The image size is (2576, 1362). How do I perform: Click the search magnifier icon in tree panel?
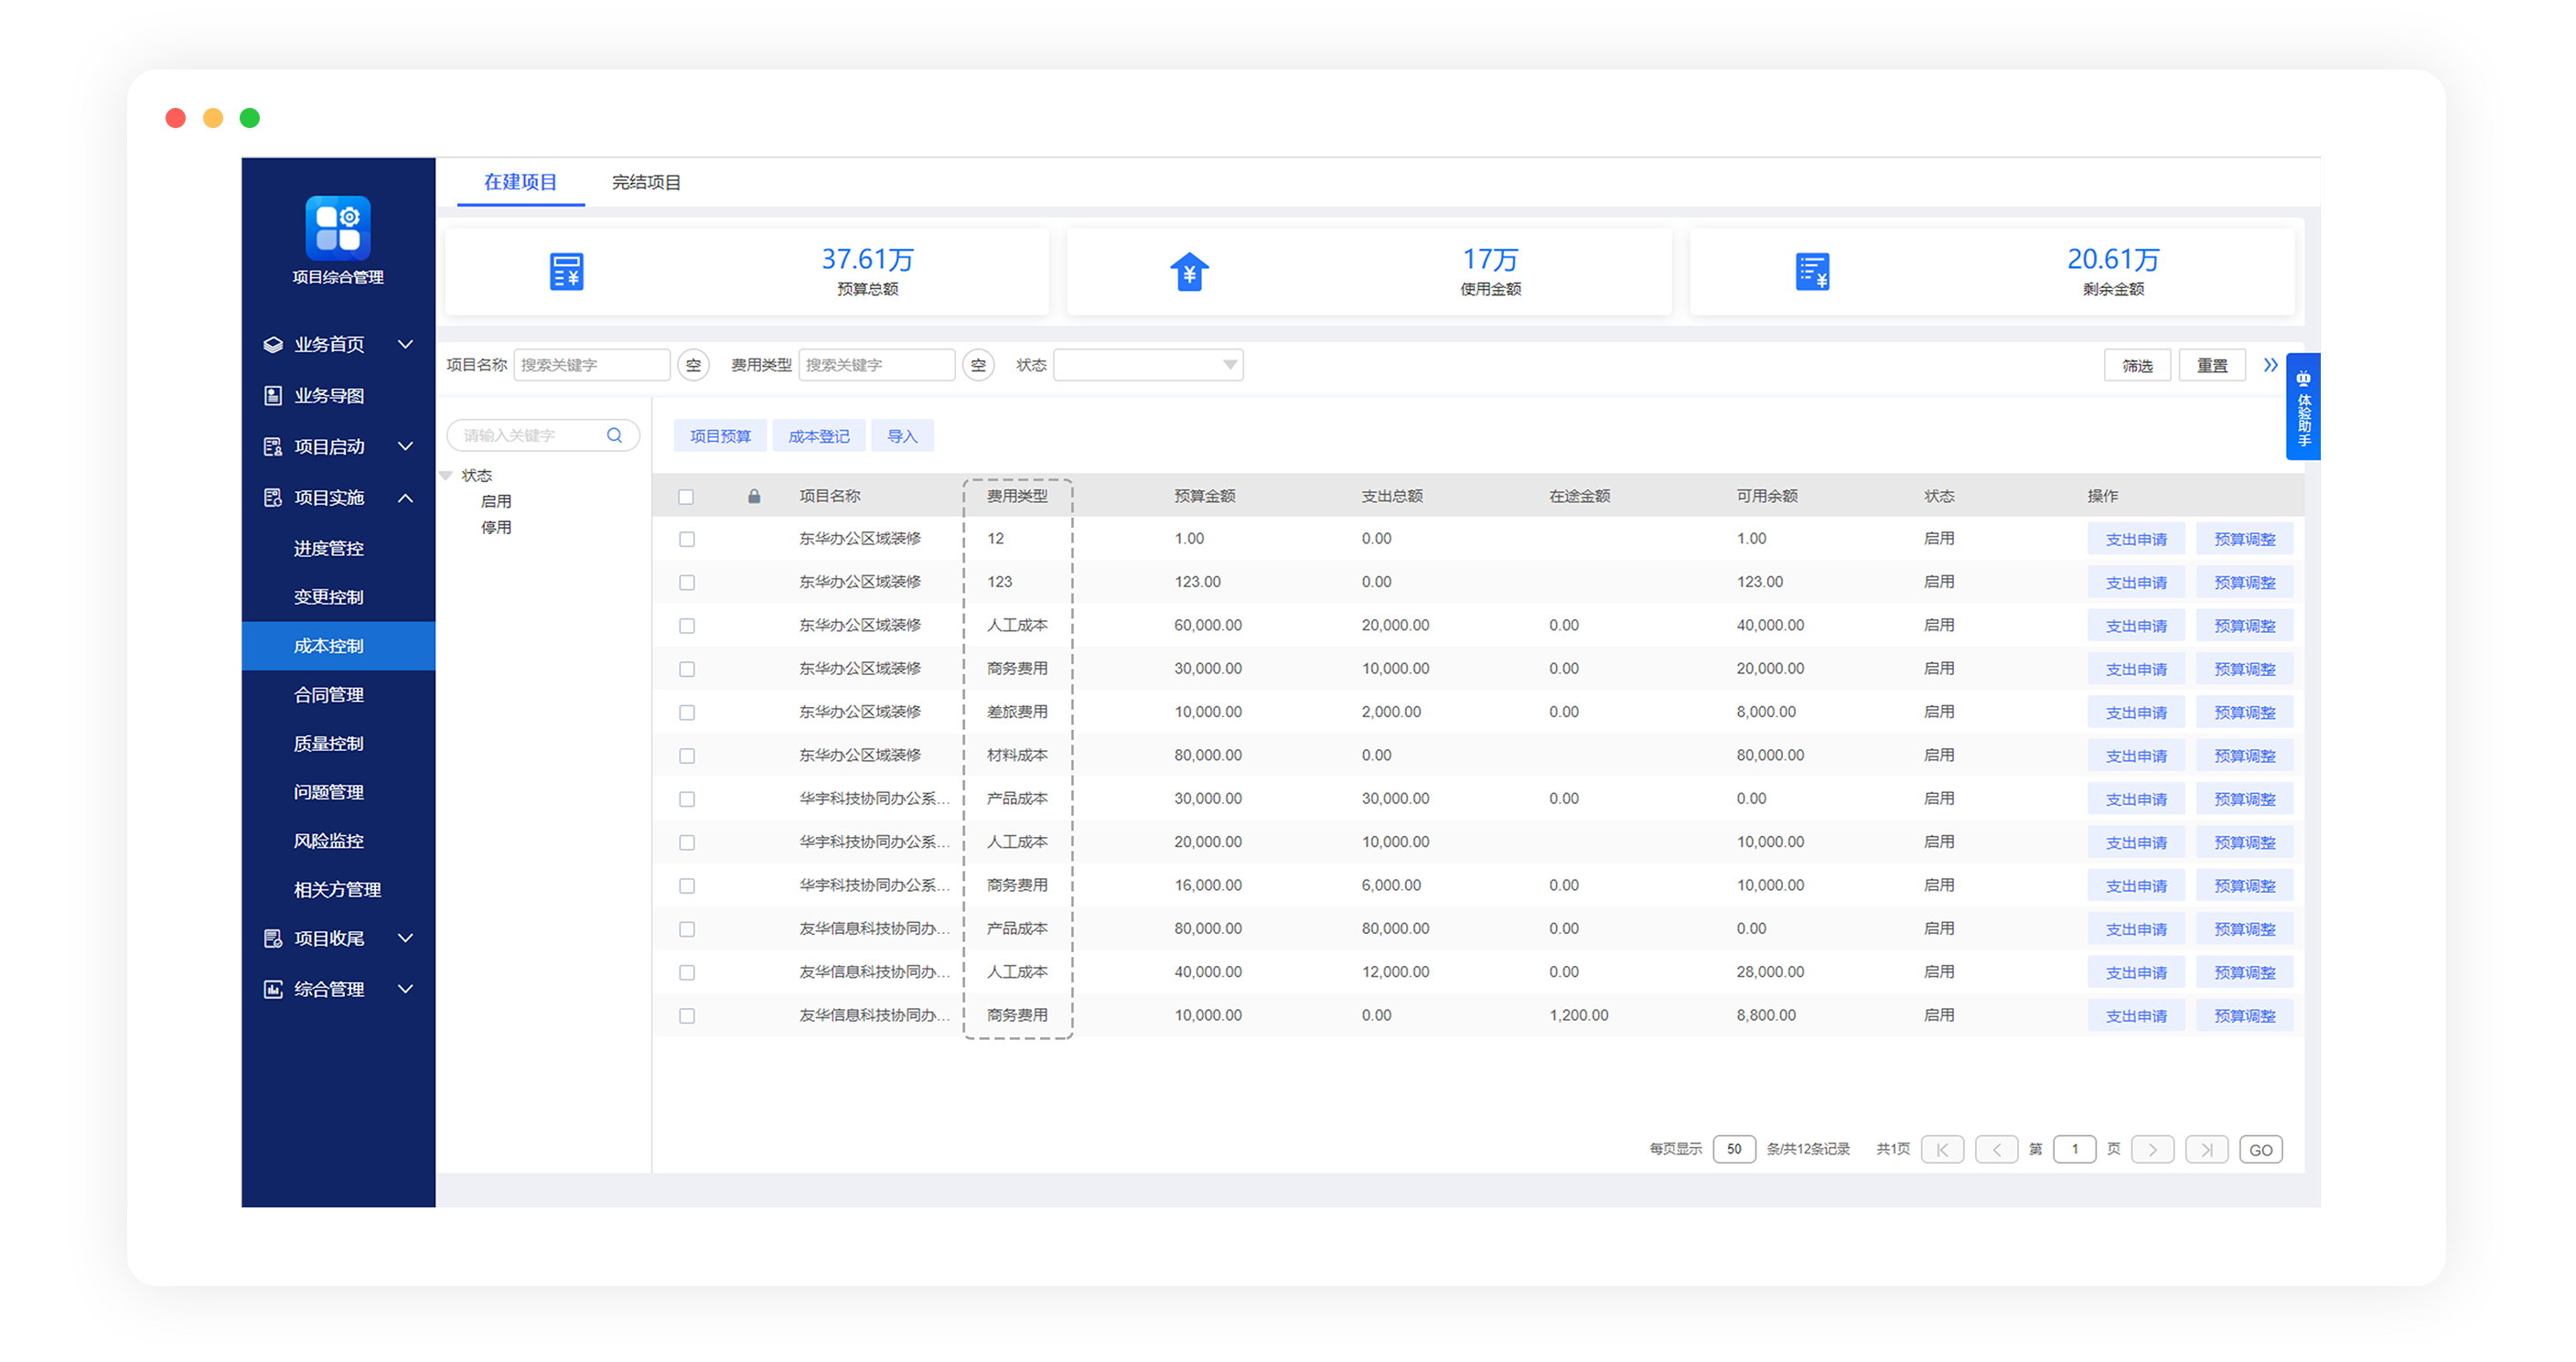pyautogui.click(x=614, y=435)
